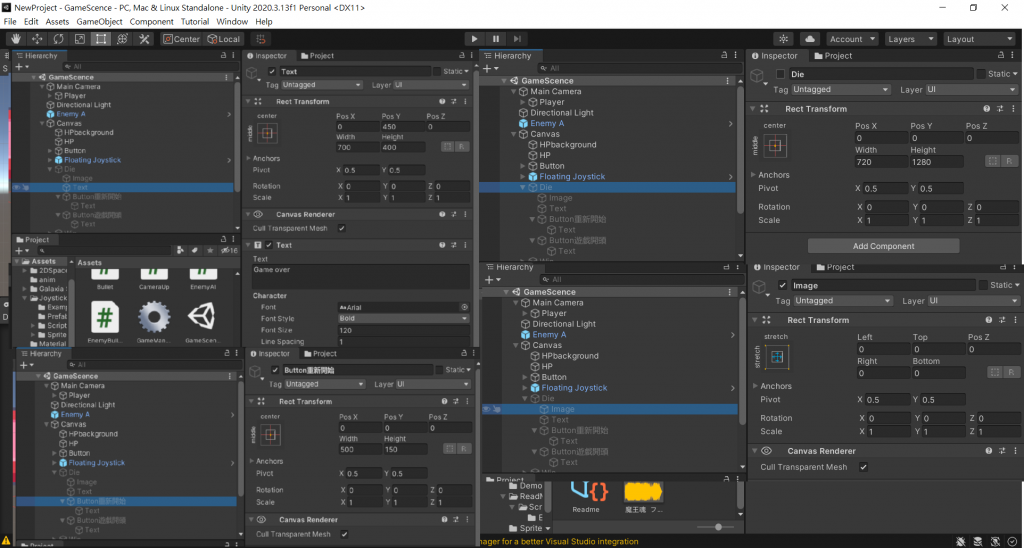Click GameScene Unity asset icon
The width and height of the screenshot is (1024, 548).
(203, 317)
